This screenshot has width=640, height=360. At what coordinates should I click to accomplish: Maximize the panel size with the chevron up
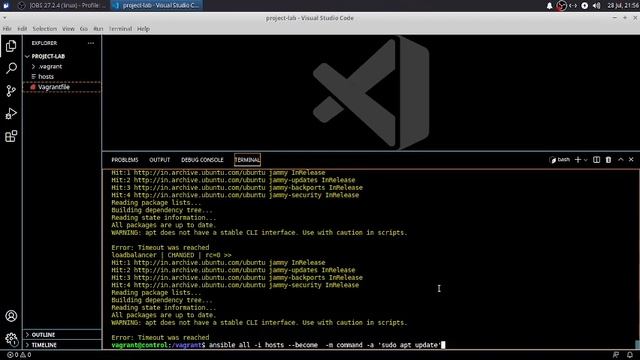point(620,160)
